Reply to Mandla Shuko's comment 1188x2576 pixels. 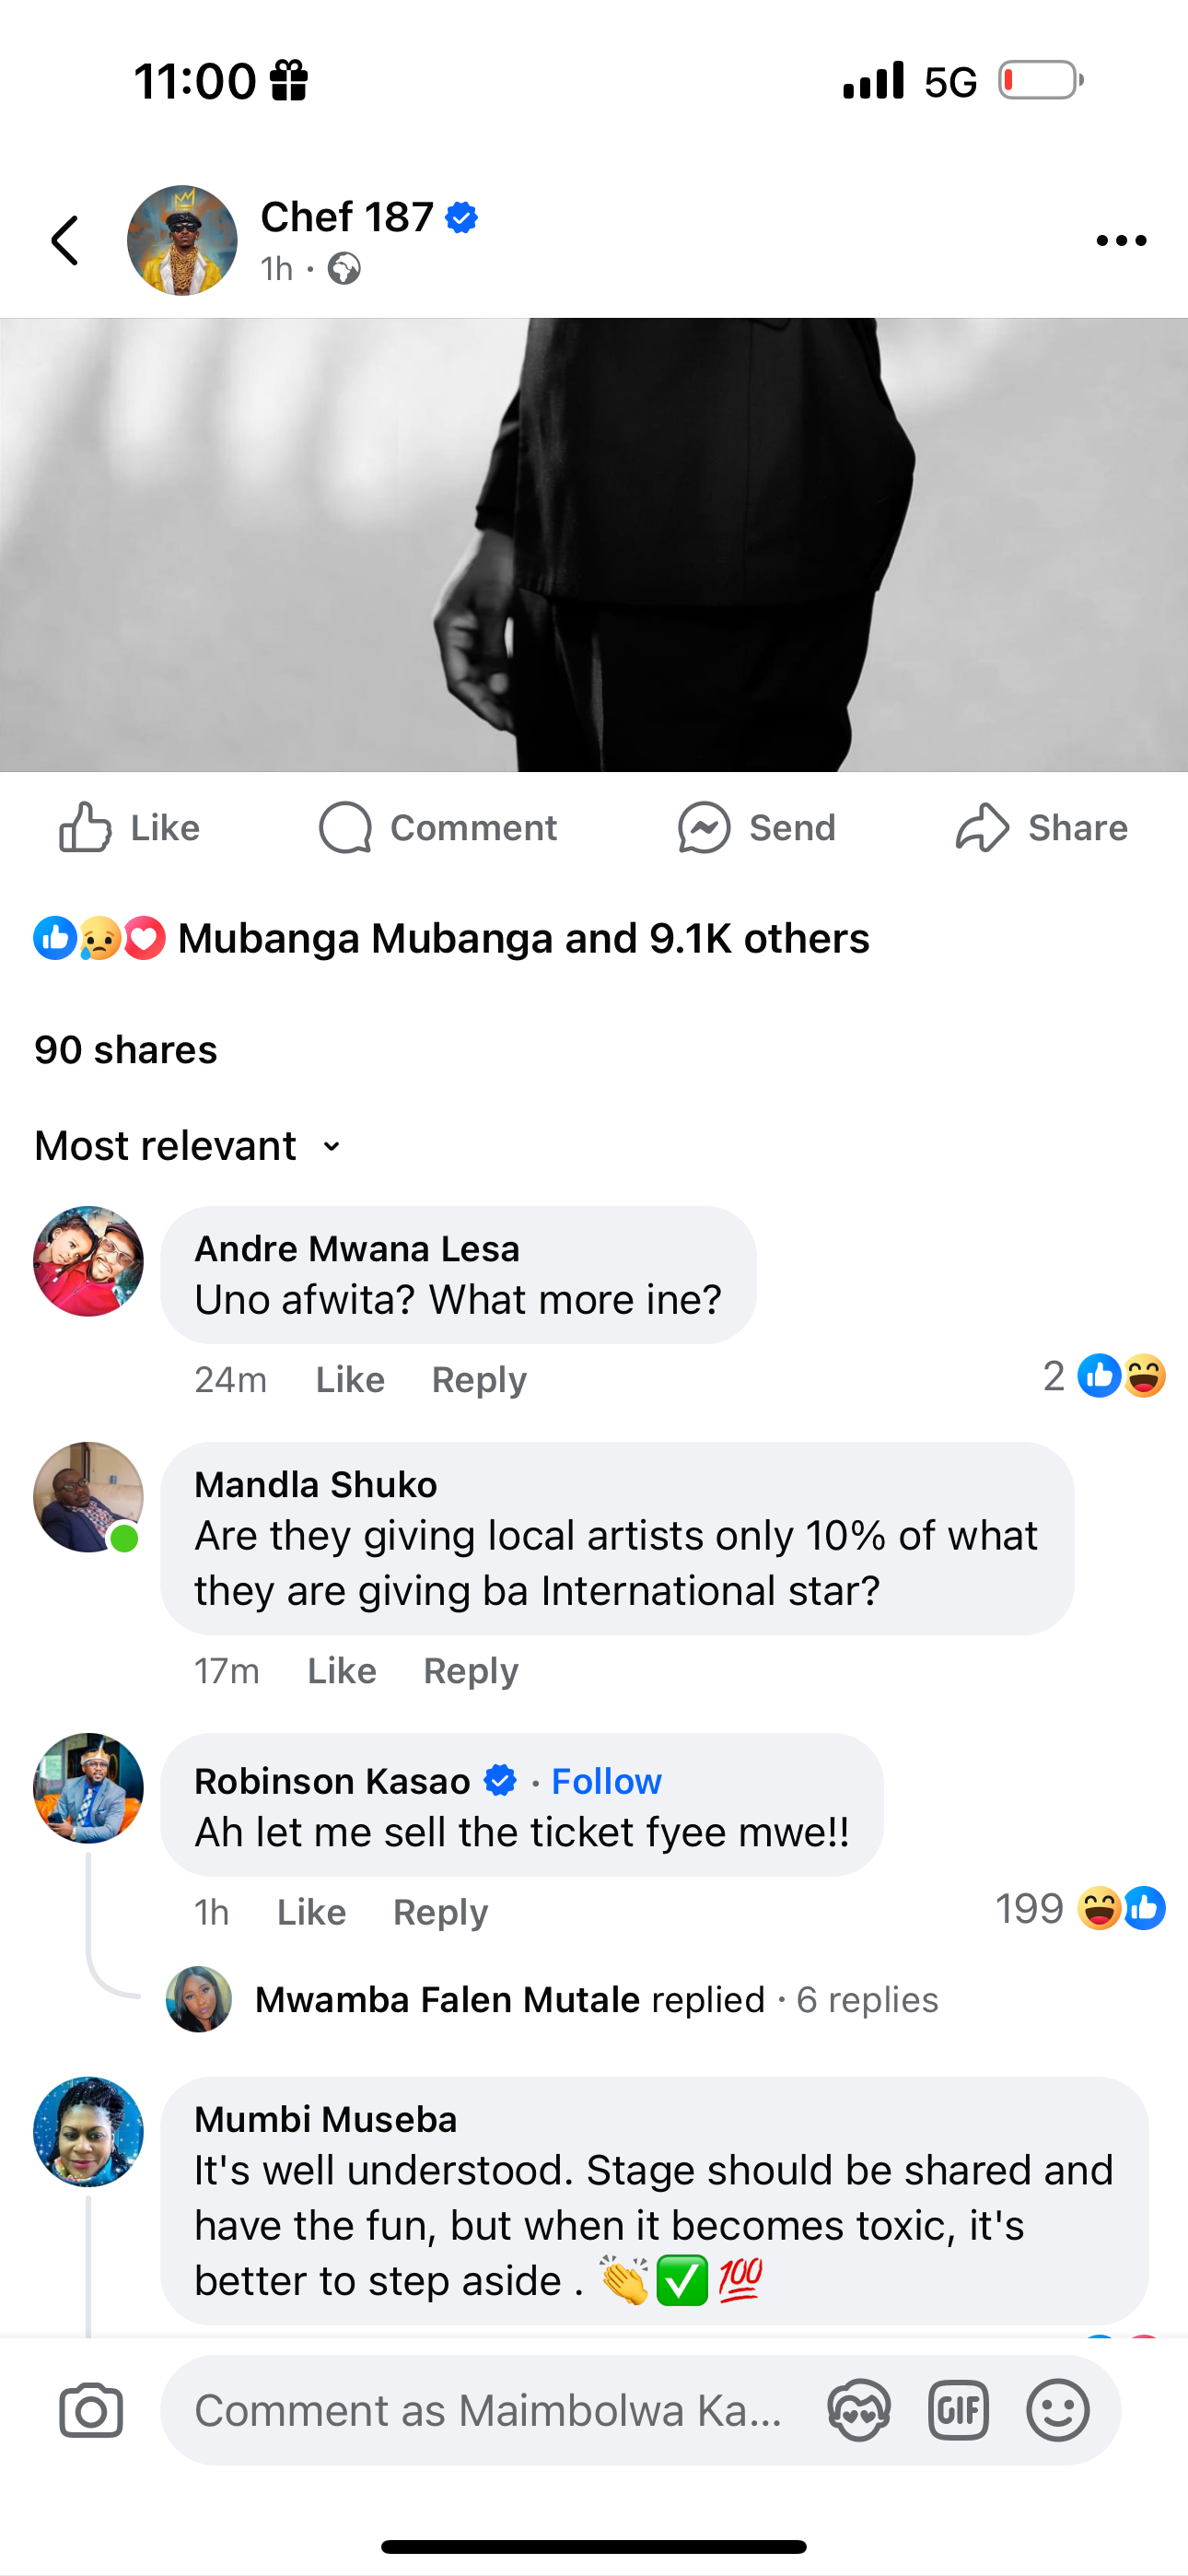coord(470,1671)
